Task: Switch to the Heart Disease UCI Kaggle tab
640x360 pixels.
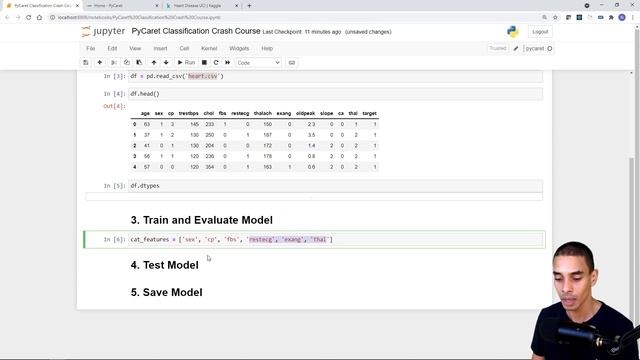Action: point(202,6)
